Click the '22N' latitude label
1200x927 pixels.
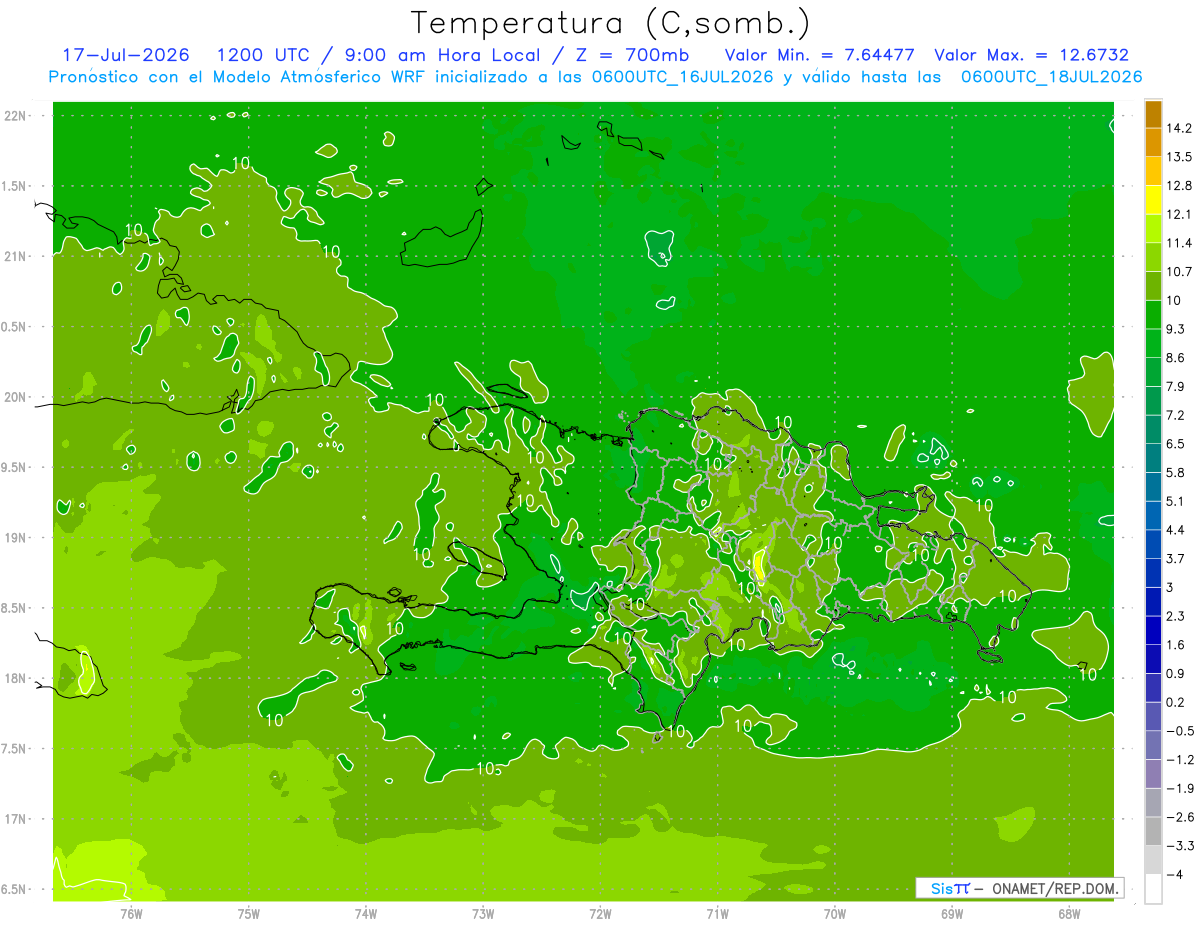[15, 116]
